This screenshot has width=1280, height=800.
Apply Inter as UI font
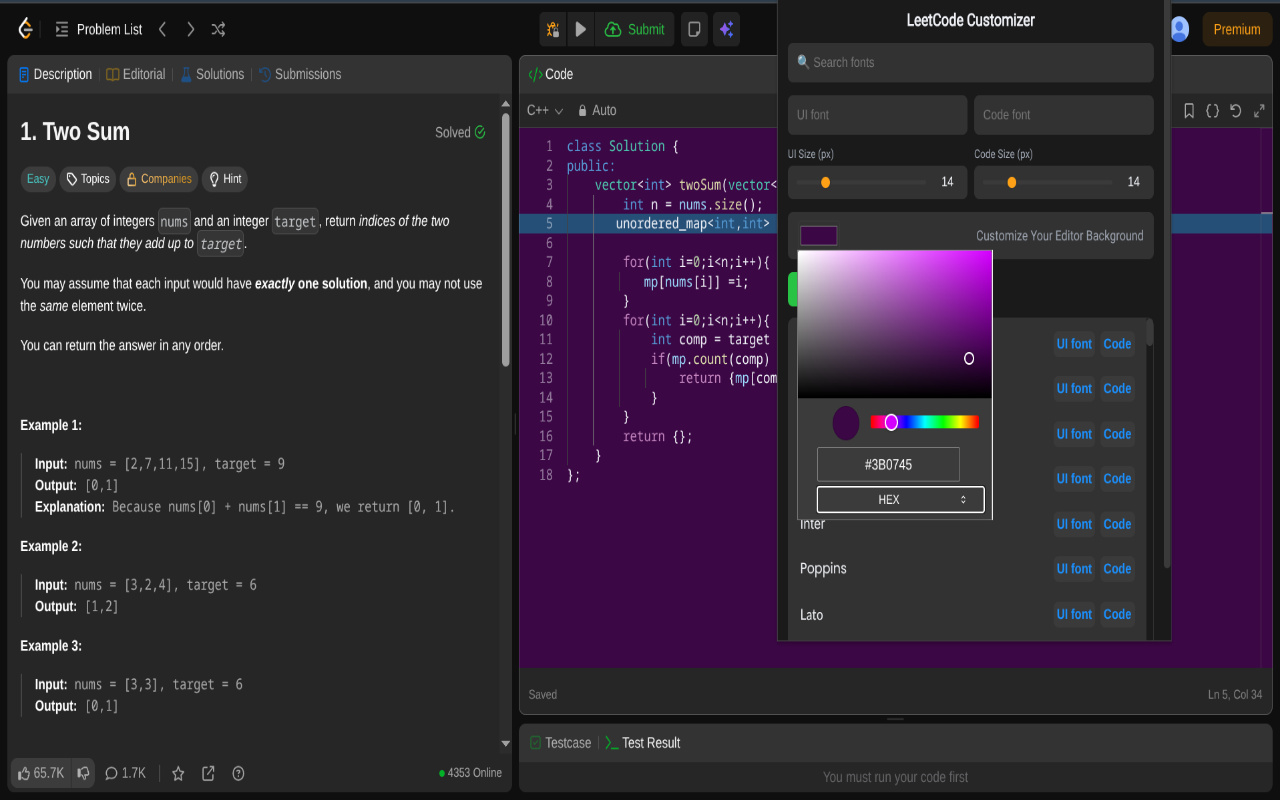tap(1074, 524)
